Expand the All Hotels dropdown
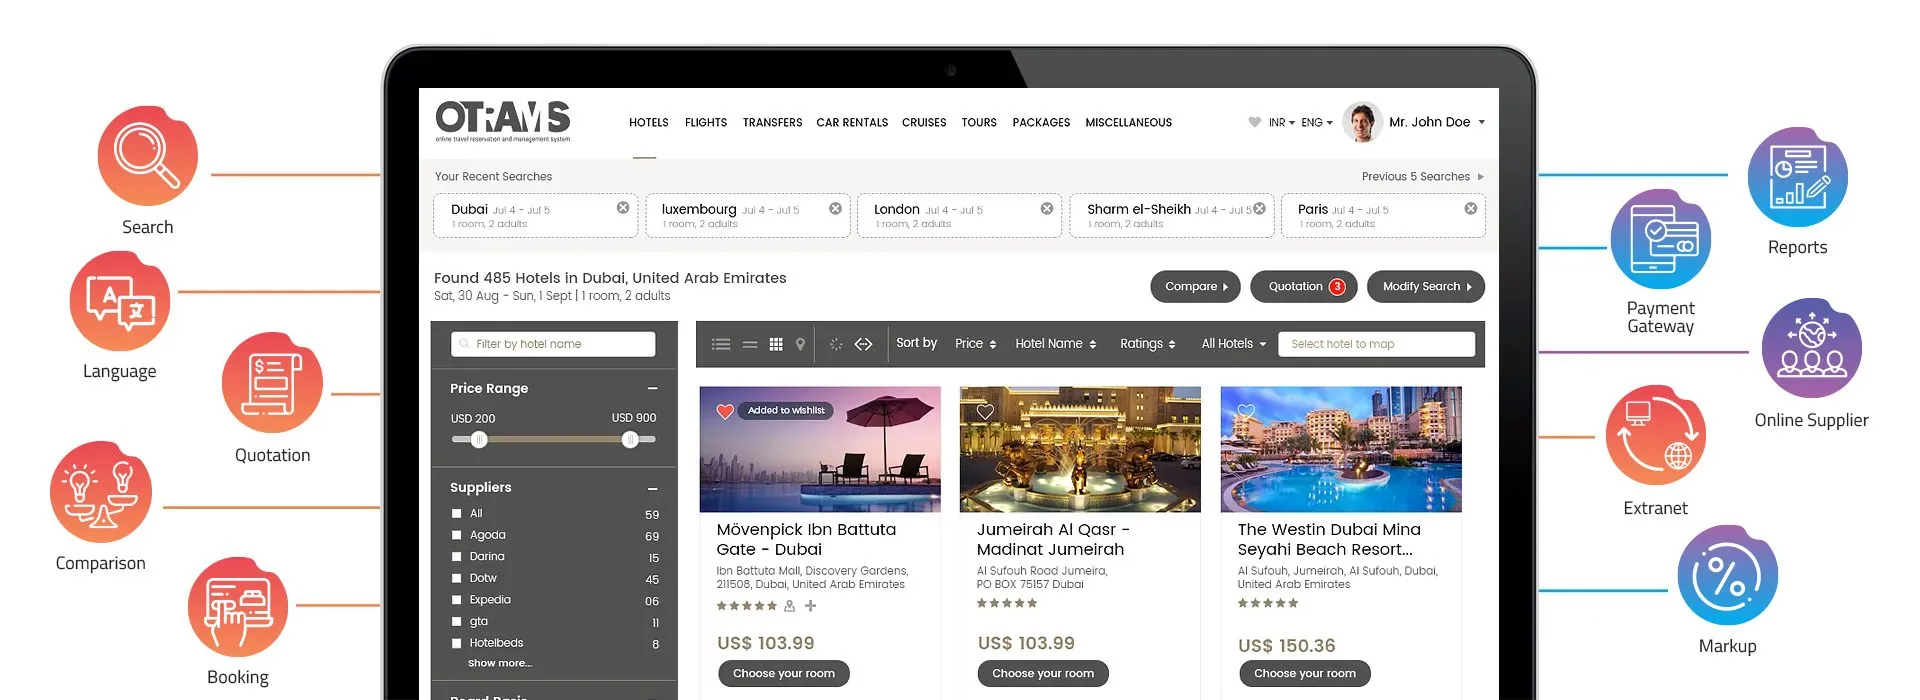 1233,344
